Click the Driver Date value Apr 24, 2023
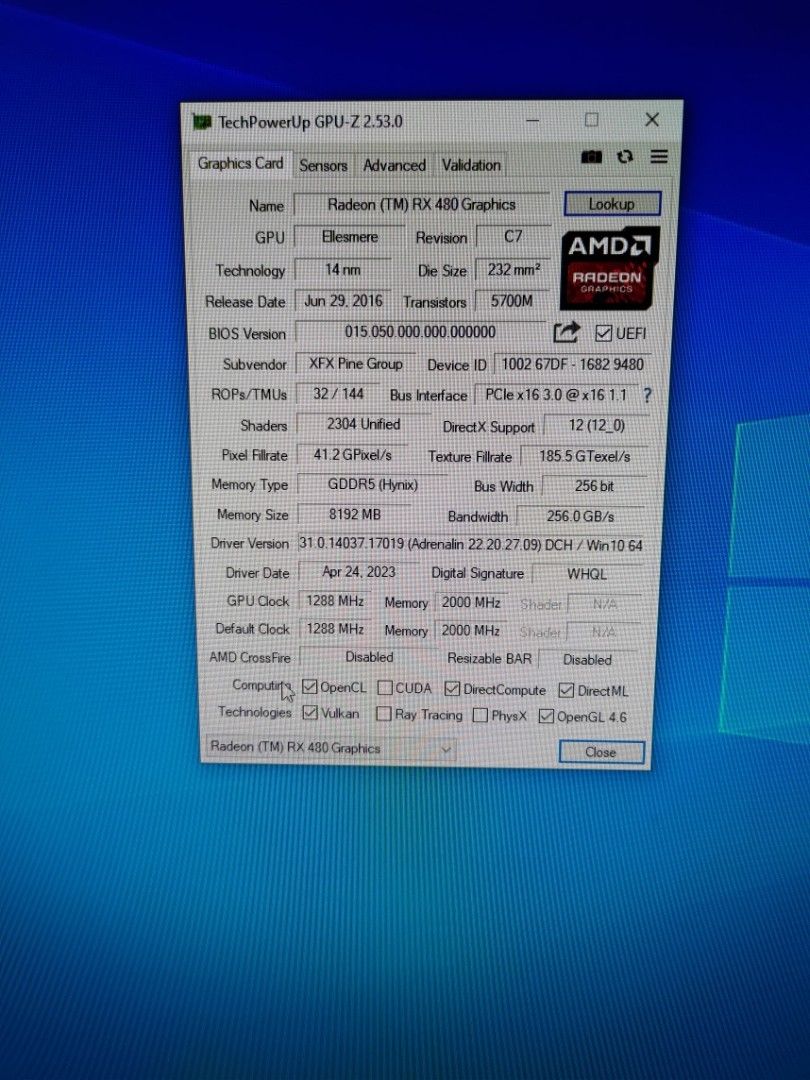The height and width of the screenshot is (1080, 810). [x=359, y=572]
